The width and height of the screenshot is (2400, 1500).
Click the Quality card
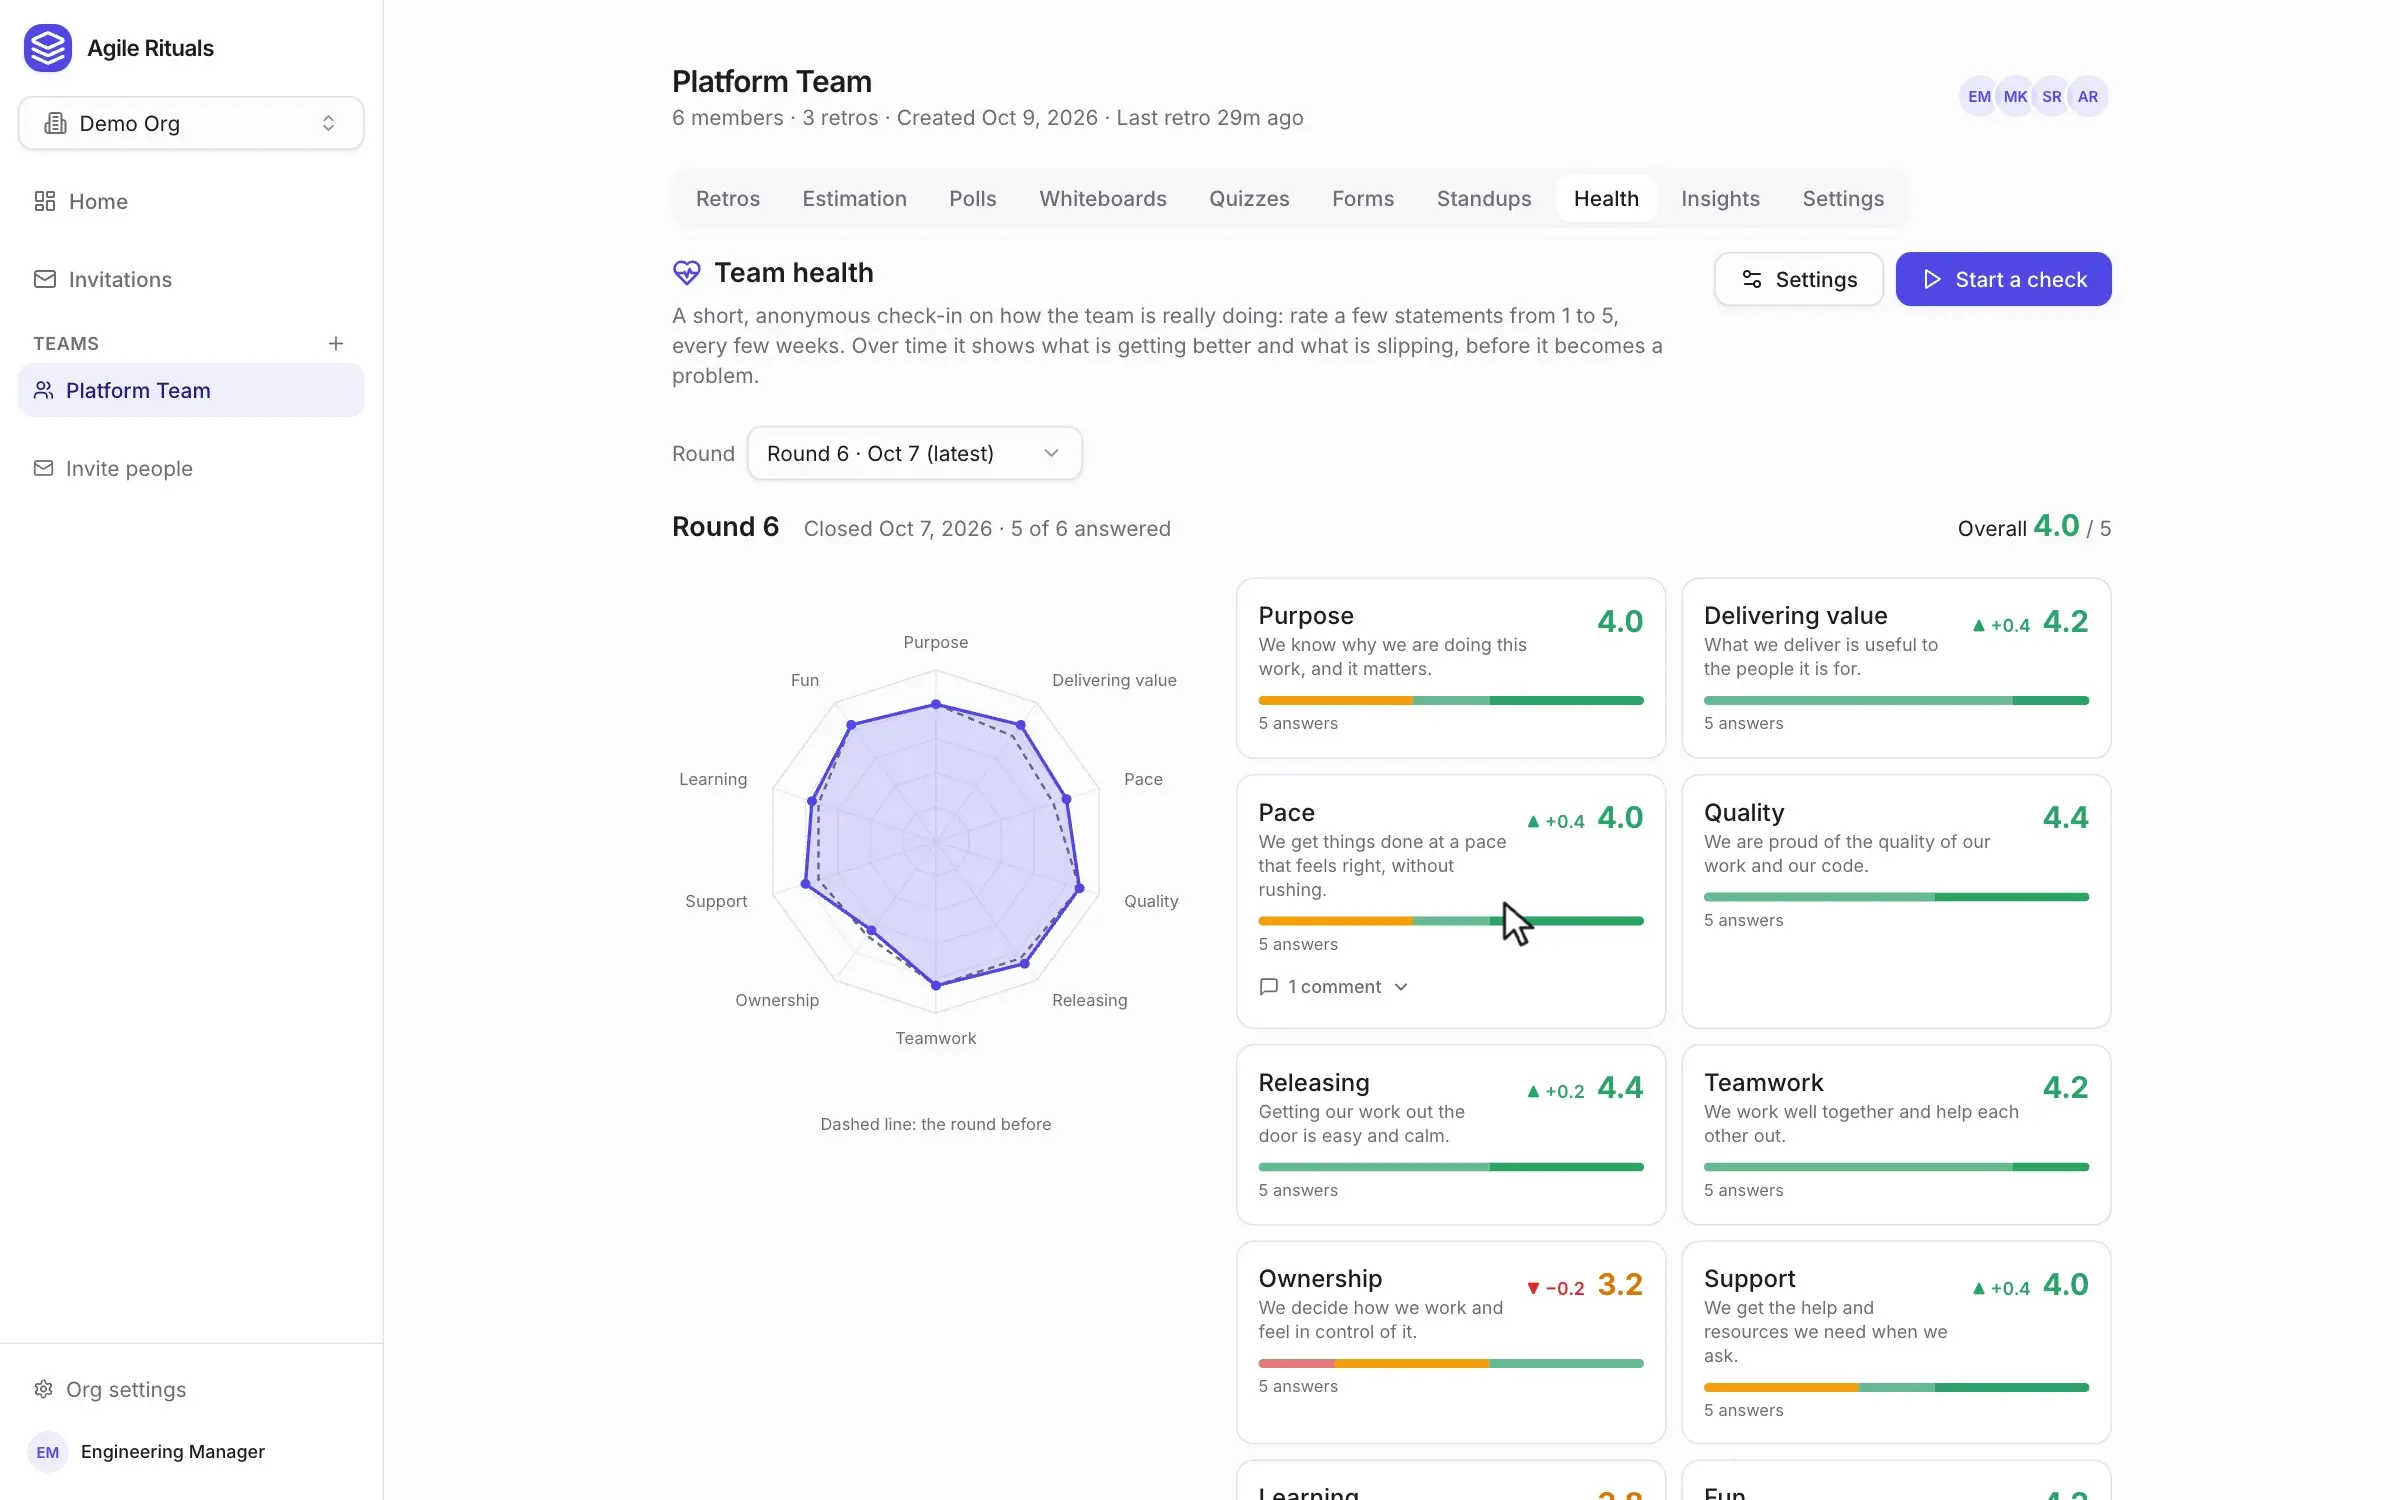click(1896, 901)
